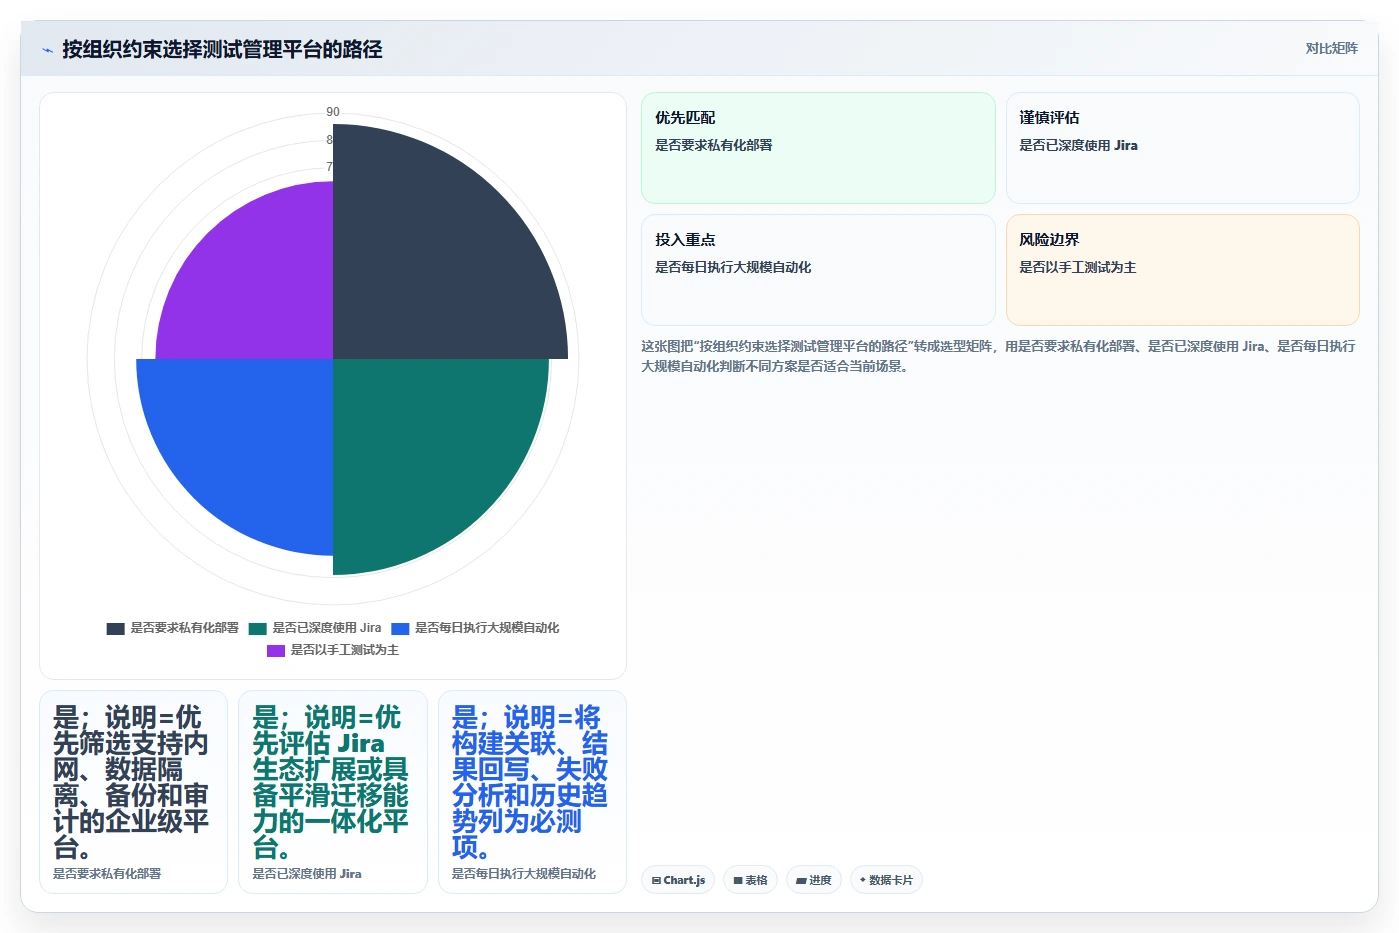1399x933 pixels.
Task: Click 是否每日执行大规模自动化 text in 投入重点 card
Action: click(x=733, y=267)
